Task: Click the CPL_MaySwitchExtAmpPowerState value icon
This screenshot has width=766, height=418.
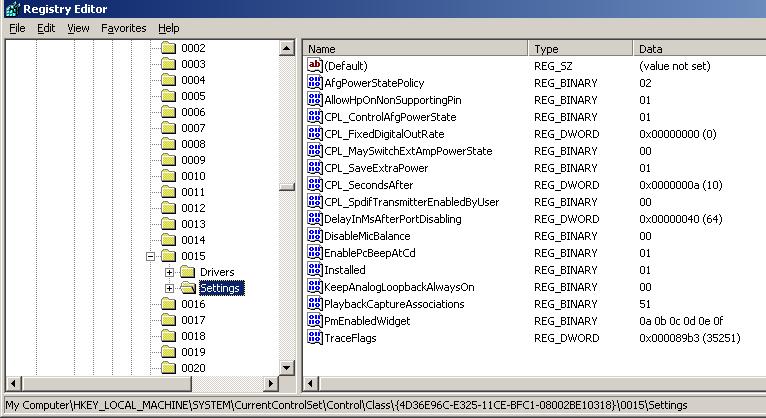Action: 315,150
